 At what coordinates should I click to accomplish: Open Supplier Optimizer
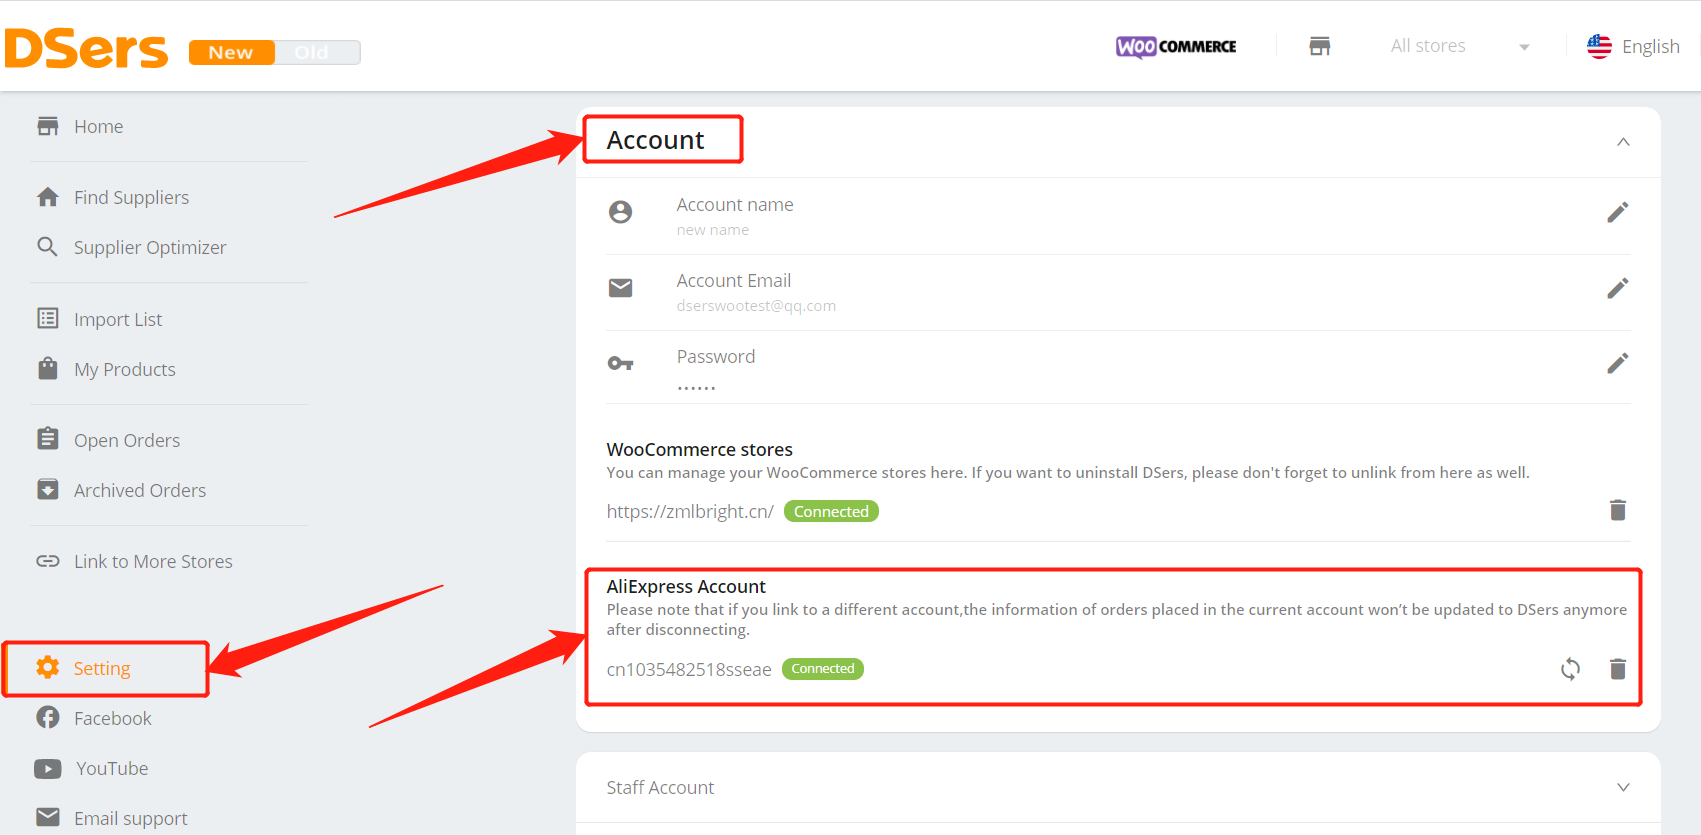[x=150, y=247]
